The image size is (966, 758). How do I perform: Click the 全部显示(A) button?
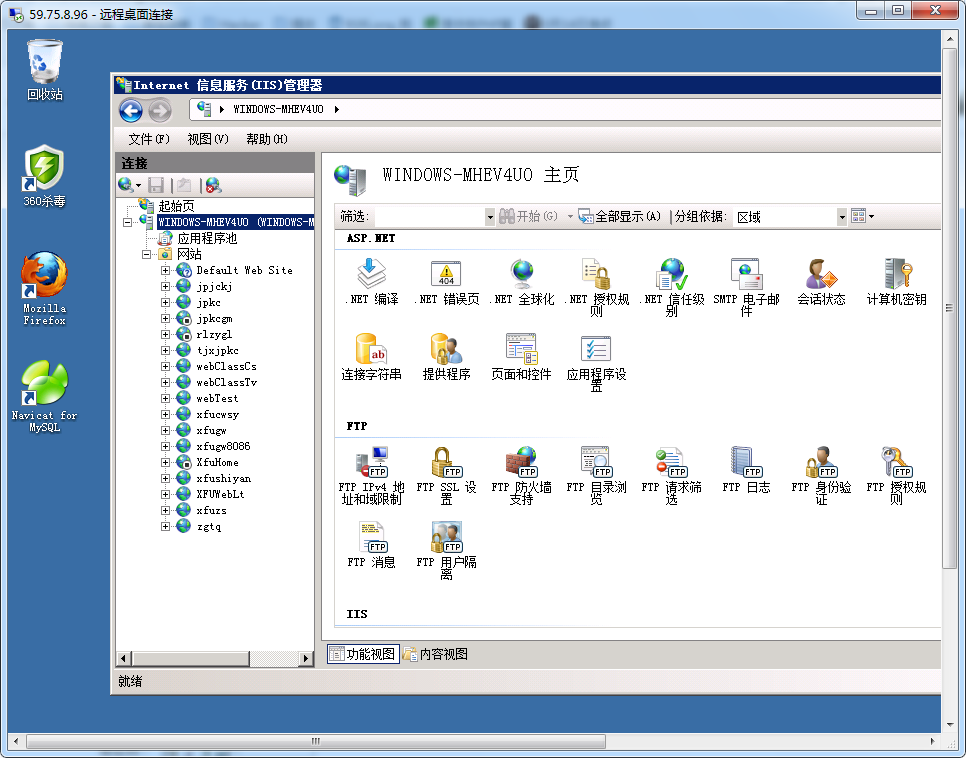coord(620,216)
